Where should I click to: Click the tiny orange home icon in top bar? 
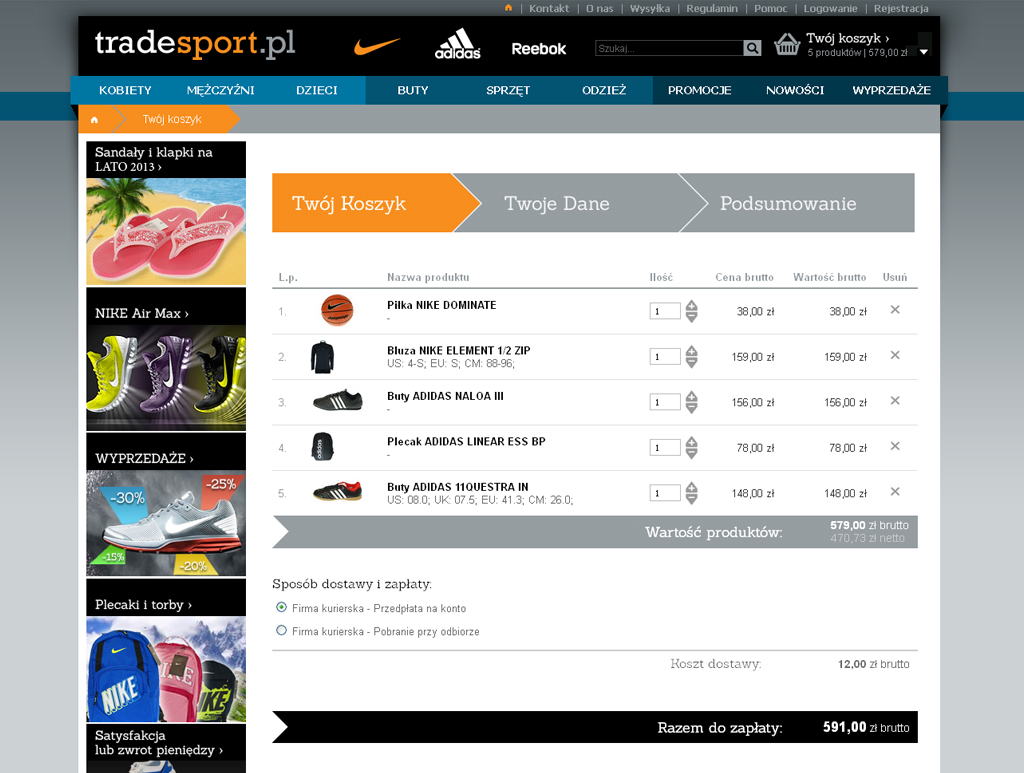[x=509, y=8]
